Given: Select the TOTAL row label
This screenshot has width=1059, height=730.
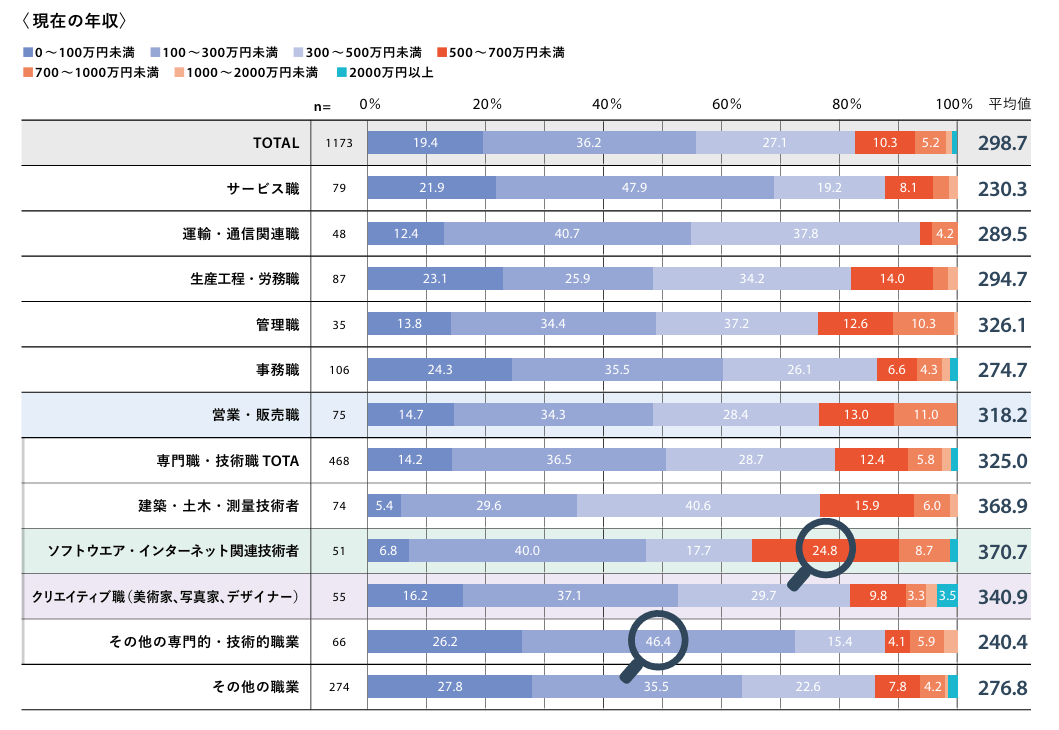Looking at the screenshot, I should 276,143.
